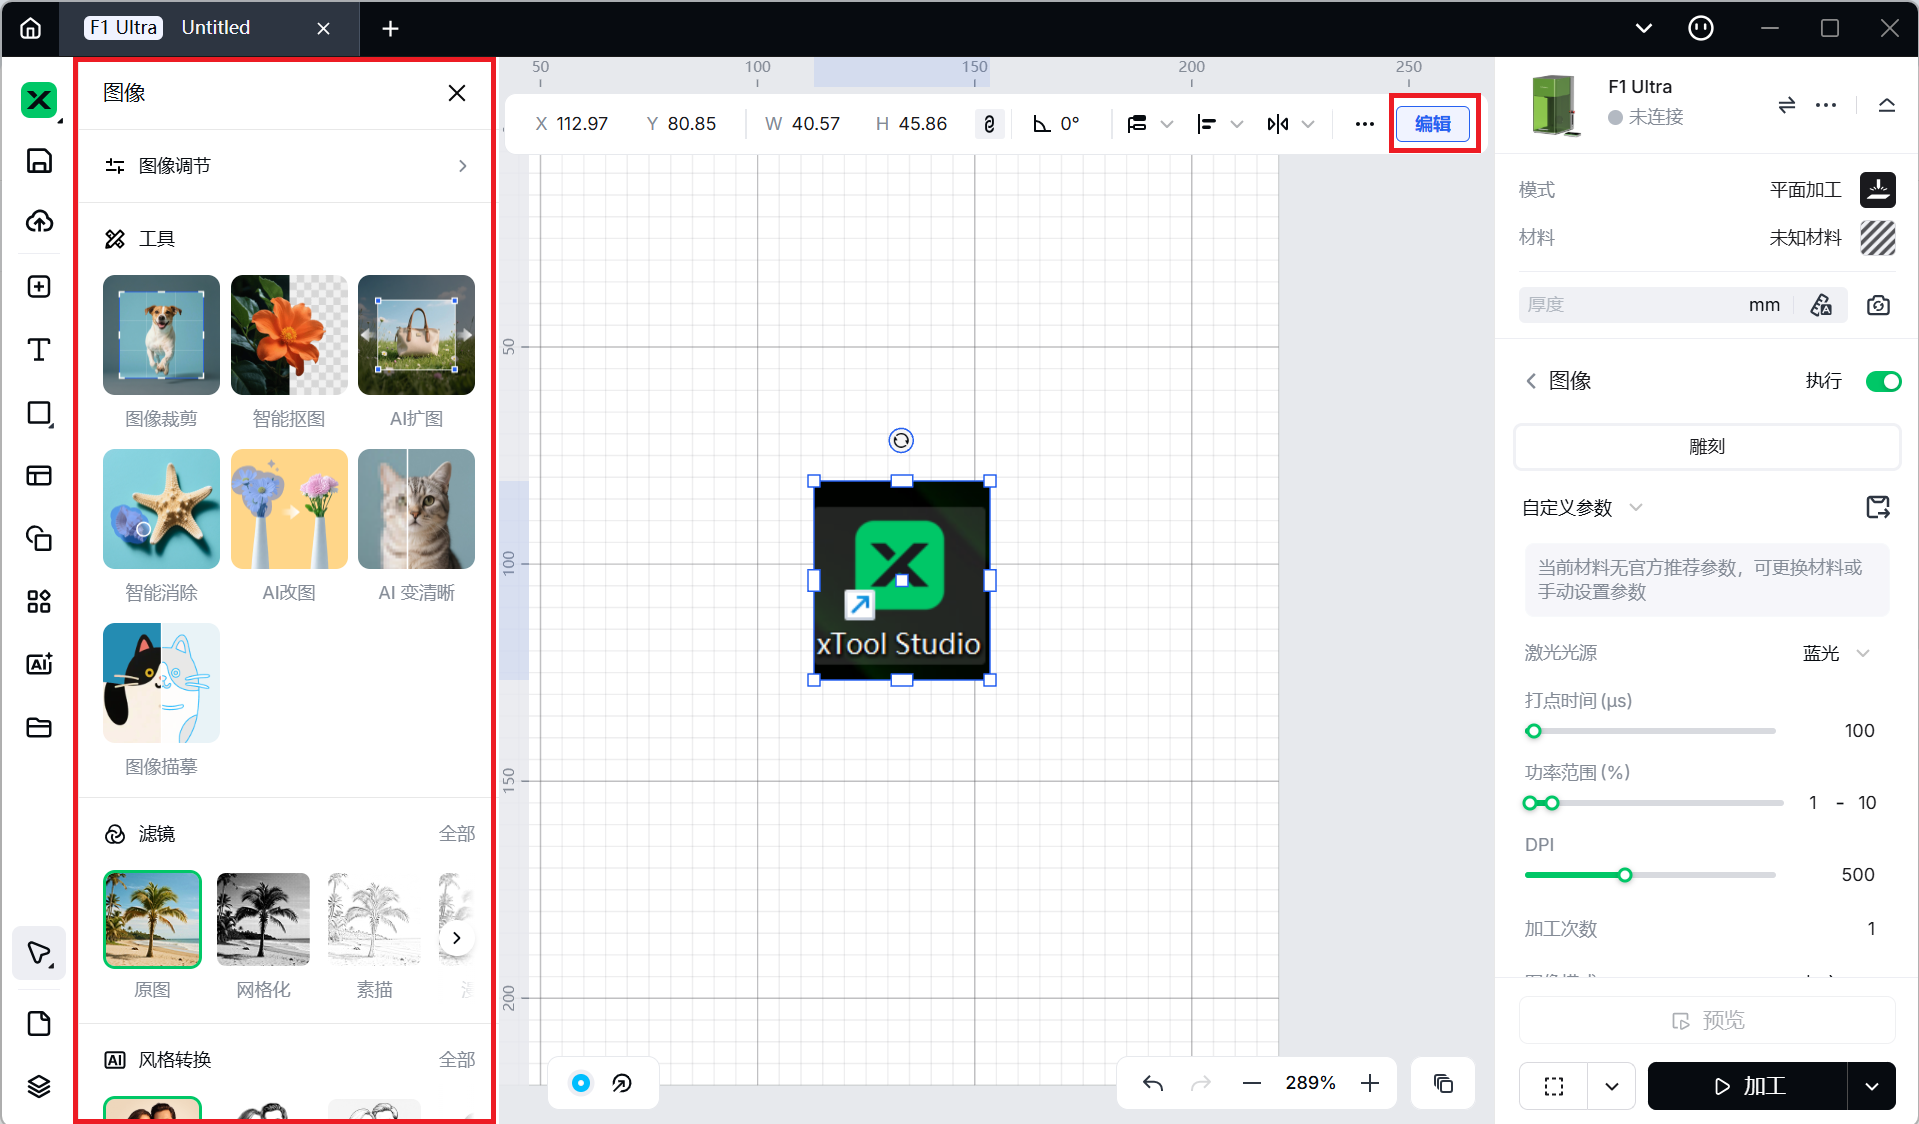Viewport: 1919px width, 1124px height.
Task: Switch to the F1 Ultra Untitled tab
Action: [x=210, y=28]
